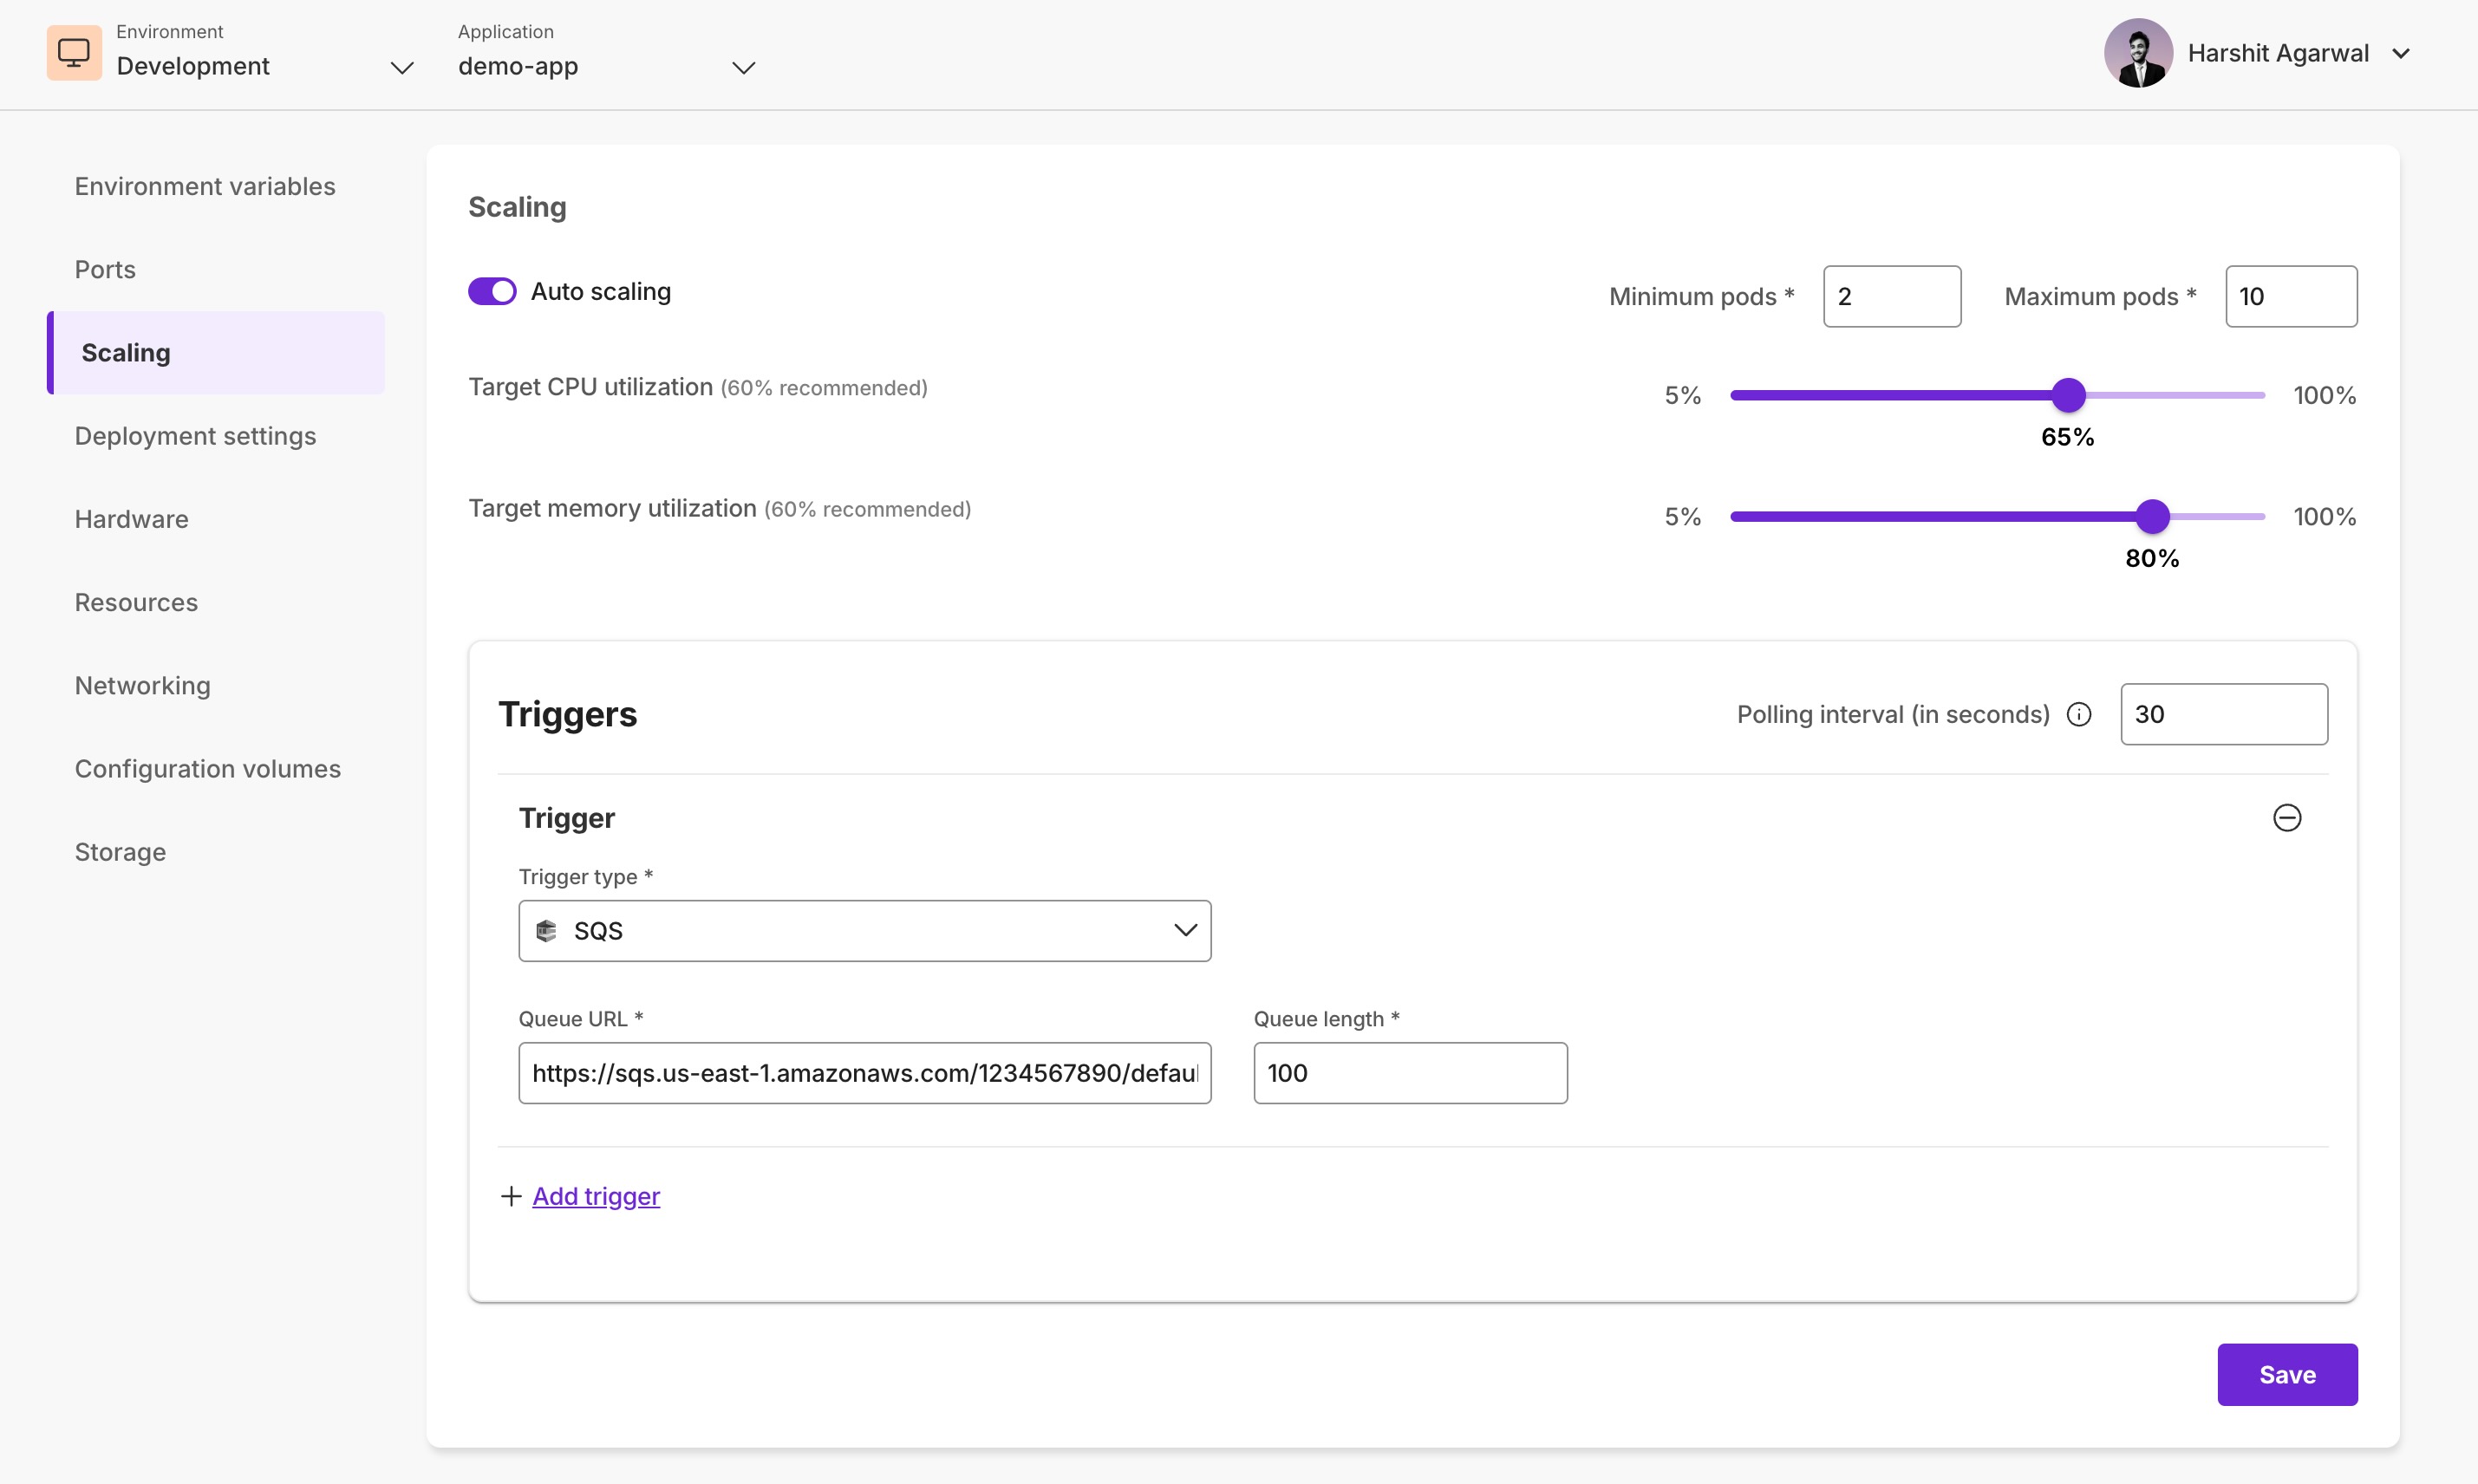Click the Harshit Agarwal profile chevron icon
Image resolution: width=2478 pixels, height=1484 pixels.
coord(2403,53)
